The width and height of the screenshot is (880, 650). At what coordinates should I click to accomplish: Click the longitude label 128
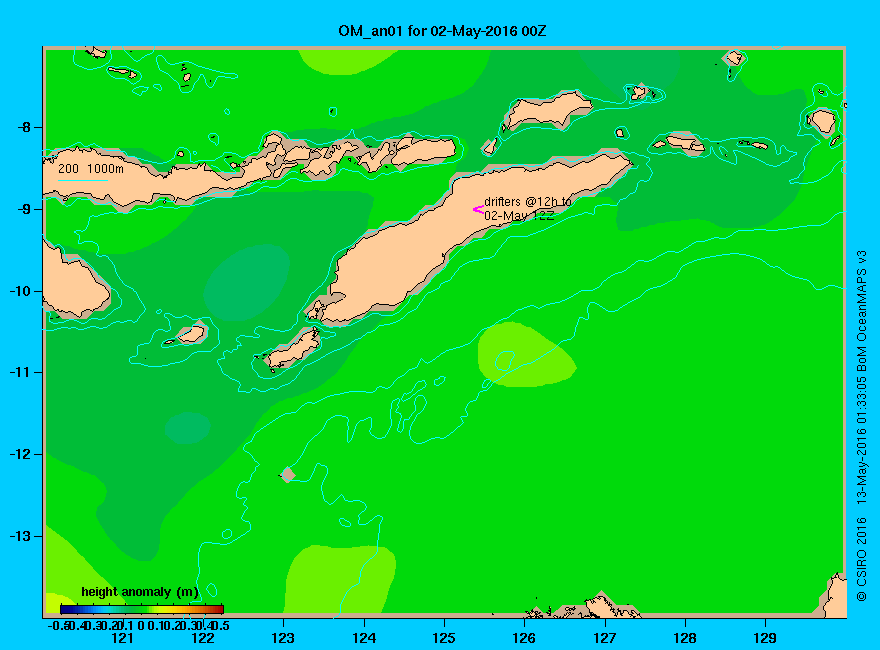[685, 638]
